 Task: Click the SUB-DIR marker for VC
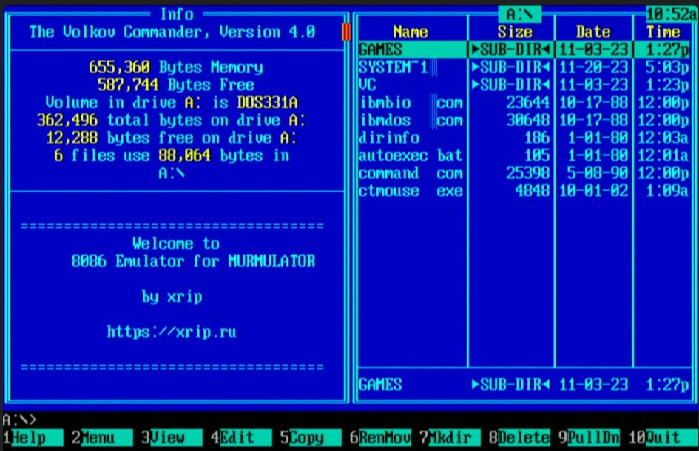click(511, 85)
